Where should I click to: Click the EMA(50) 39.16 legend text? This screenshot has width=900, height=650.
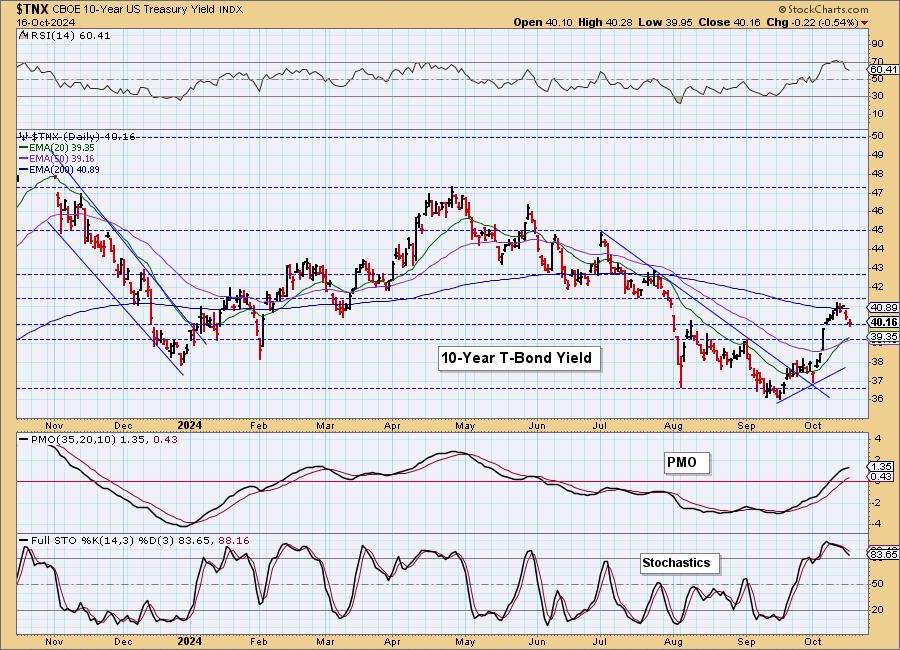click(x=62, y=158)
